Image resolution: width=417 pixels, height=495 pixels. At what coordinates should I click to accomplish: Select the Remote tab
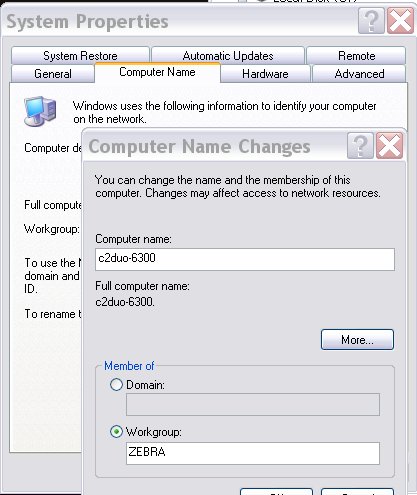click(356, 56)
